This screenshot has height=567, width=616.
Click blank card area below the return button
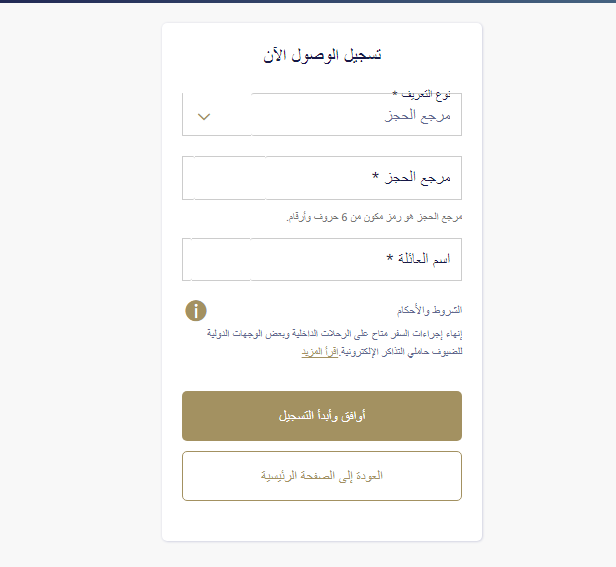click(322, 521)
